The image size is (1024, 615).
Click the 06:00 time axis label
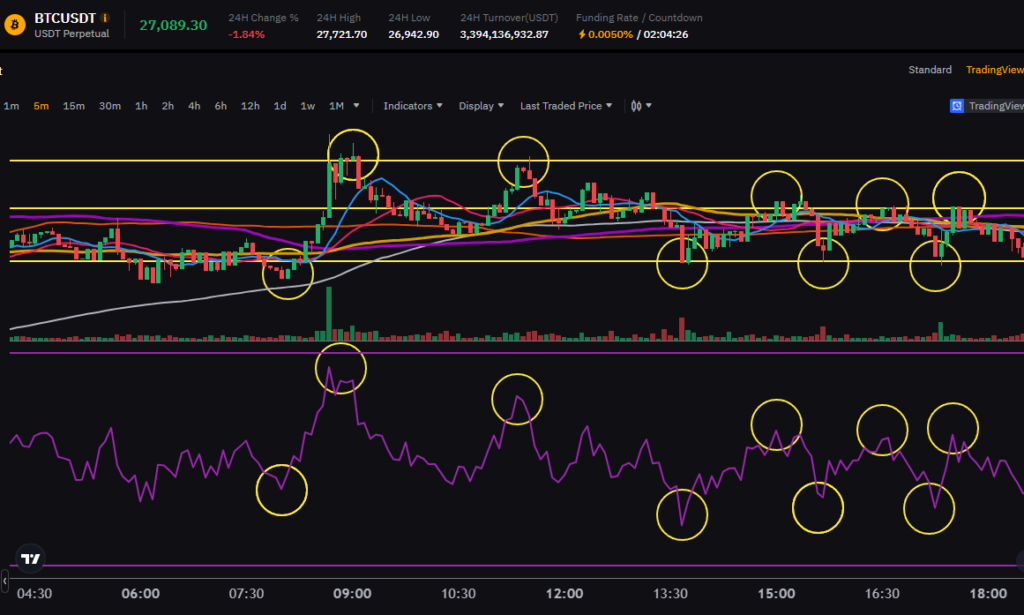pos(140,593)
